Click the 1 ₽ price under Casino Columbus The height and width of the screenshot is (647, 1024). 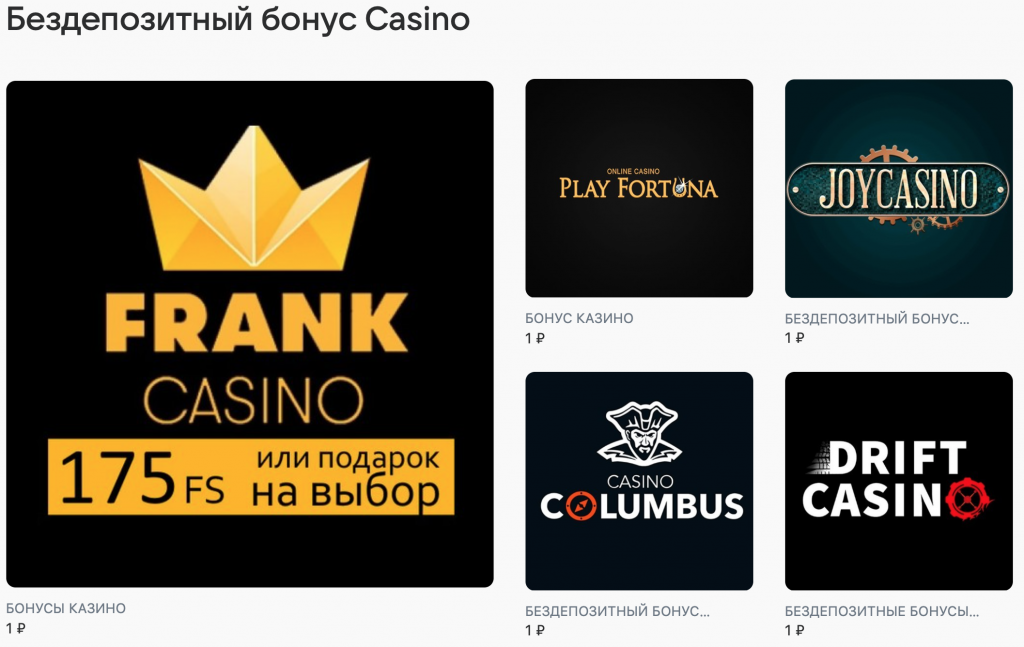tap(535, 630)
